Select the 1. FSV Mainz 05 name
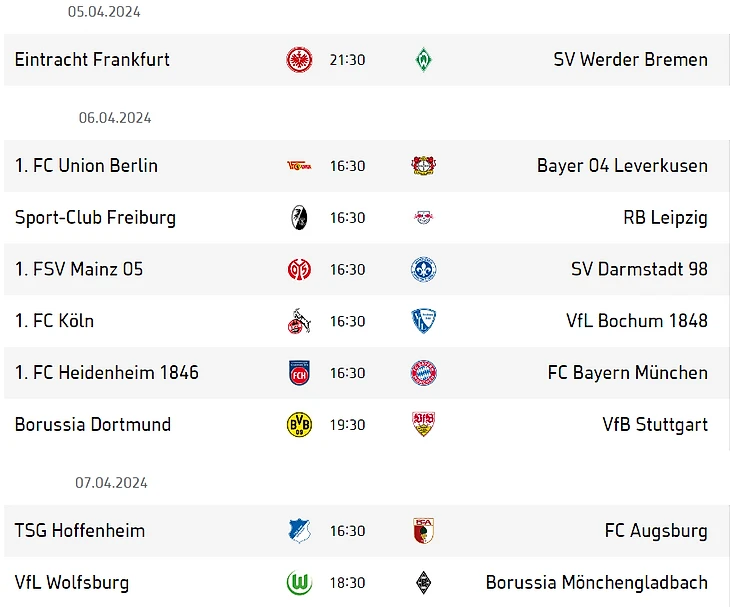This screenshot has height=607, width=730. pyautogui.click(x=79, y=270)
